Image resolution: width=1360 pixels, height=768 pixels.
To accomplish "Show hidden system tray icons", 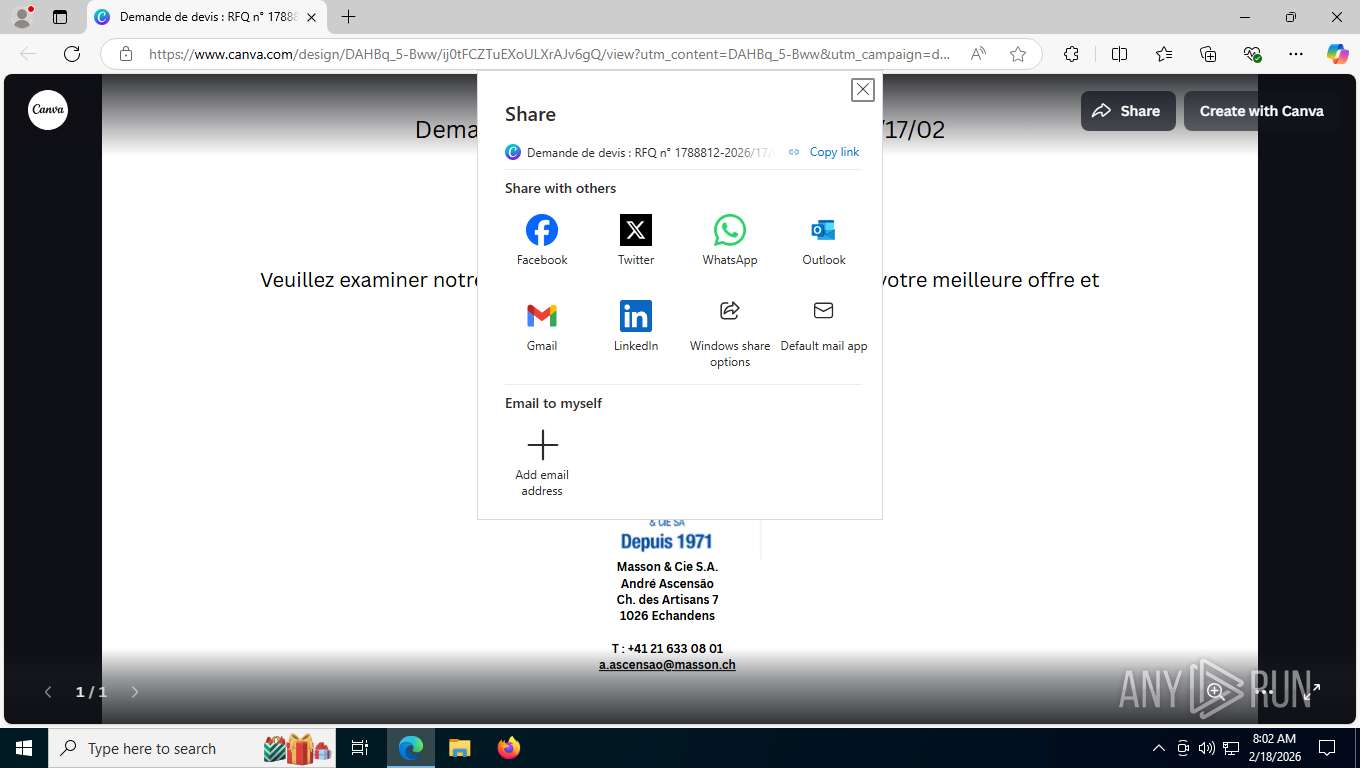I will (x=1159, y=748).
